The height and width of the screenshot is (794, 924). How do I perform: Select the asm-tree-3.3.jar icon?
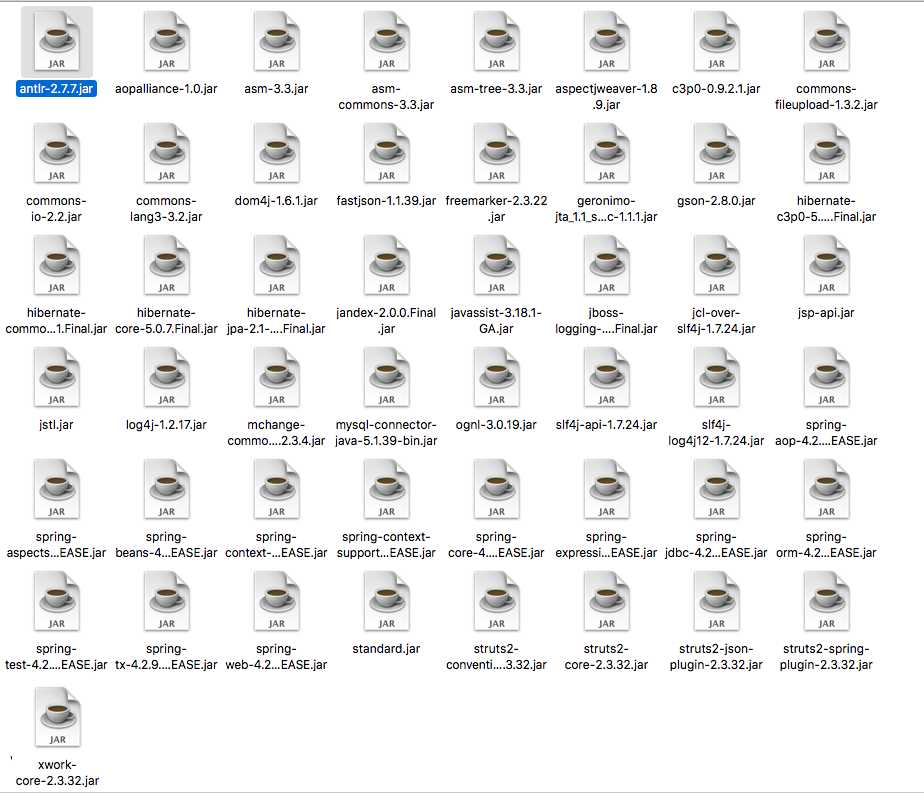click(x=496, y=42)
